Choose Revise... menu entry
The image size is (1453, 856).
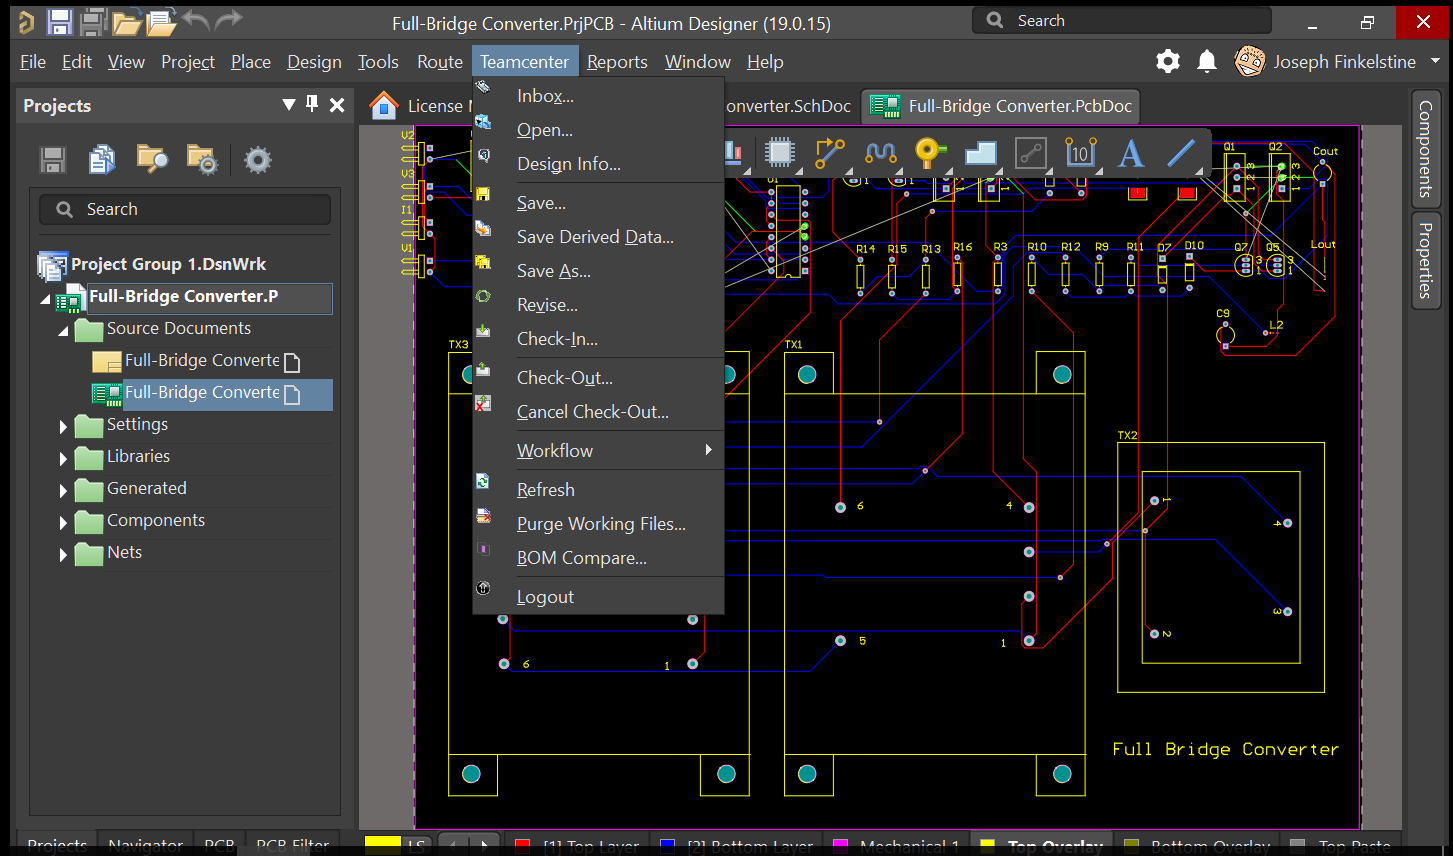598,305
